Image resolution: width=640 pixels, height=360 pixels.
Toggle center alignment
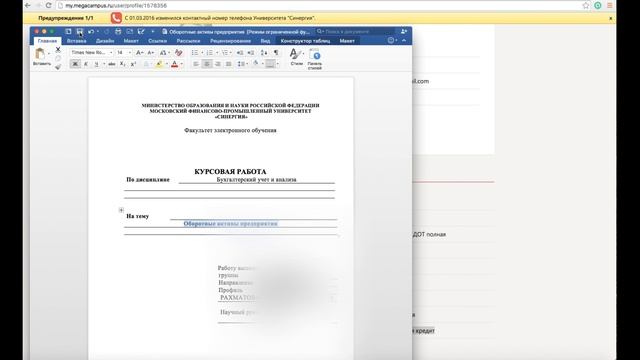(x=207, y=64)
